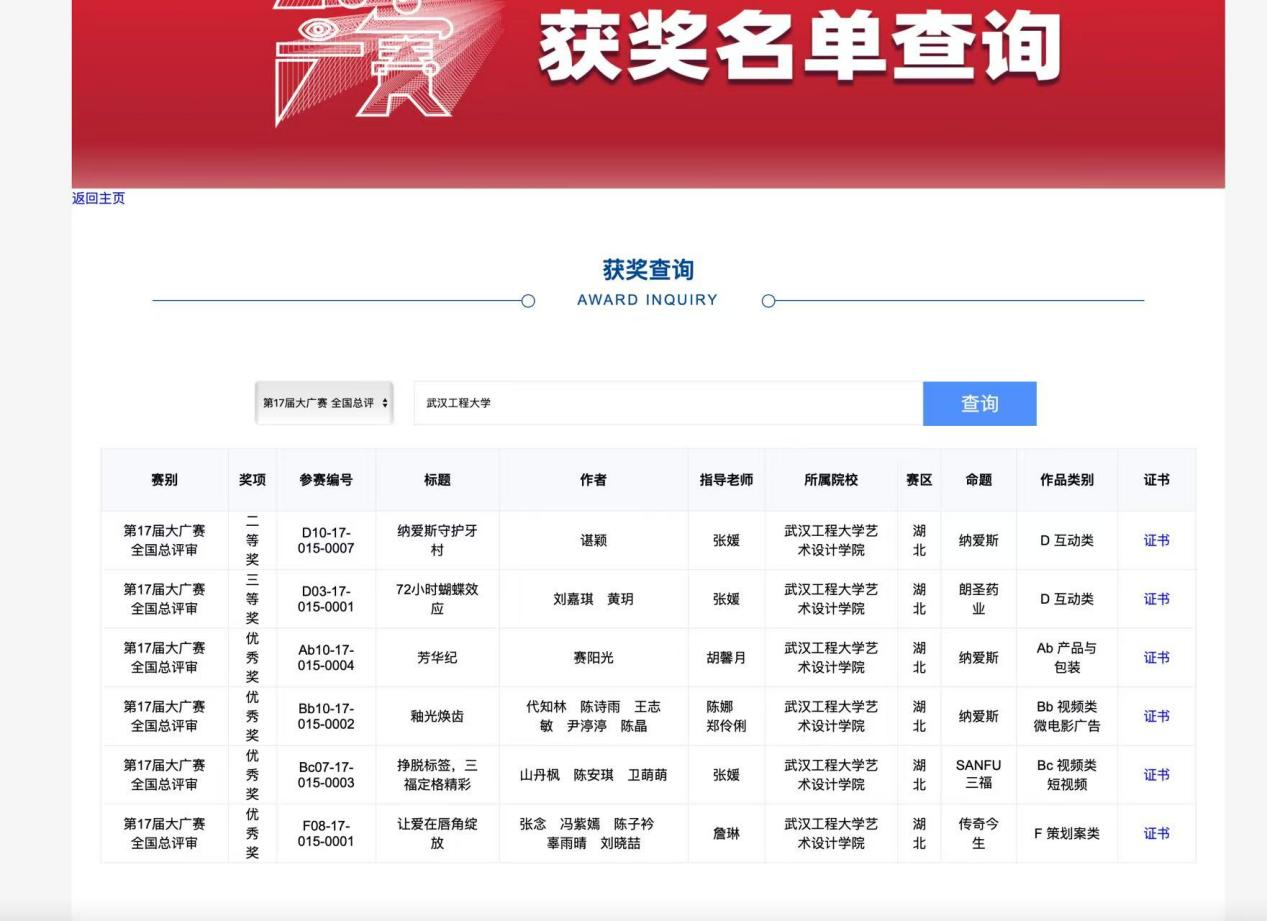Open 证书 link for 72小时蝴蝶效应

[1156, 599]
